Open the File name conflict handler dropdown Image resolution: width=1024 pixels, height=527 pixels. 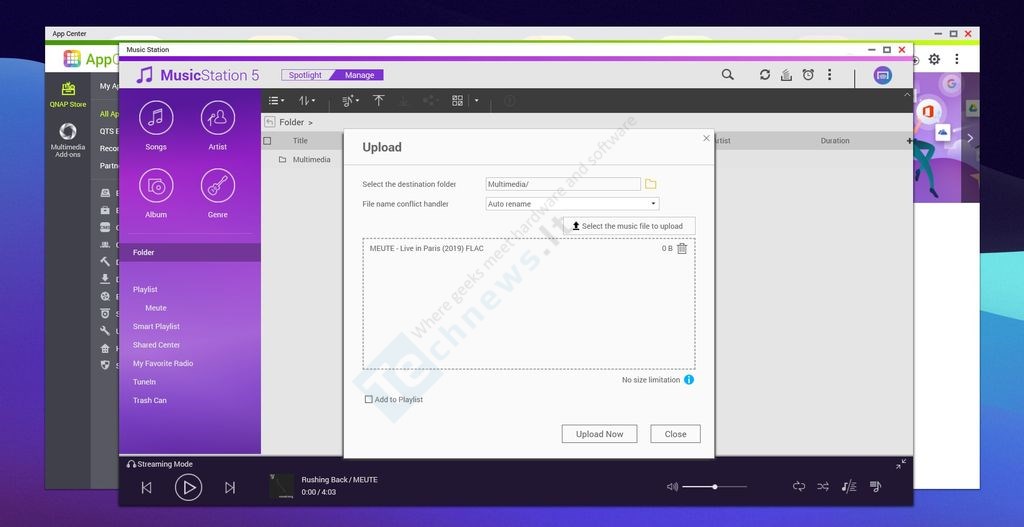572,204
